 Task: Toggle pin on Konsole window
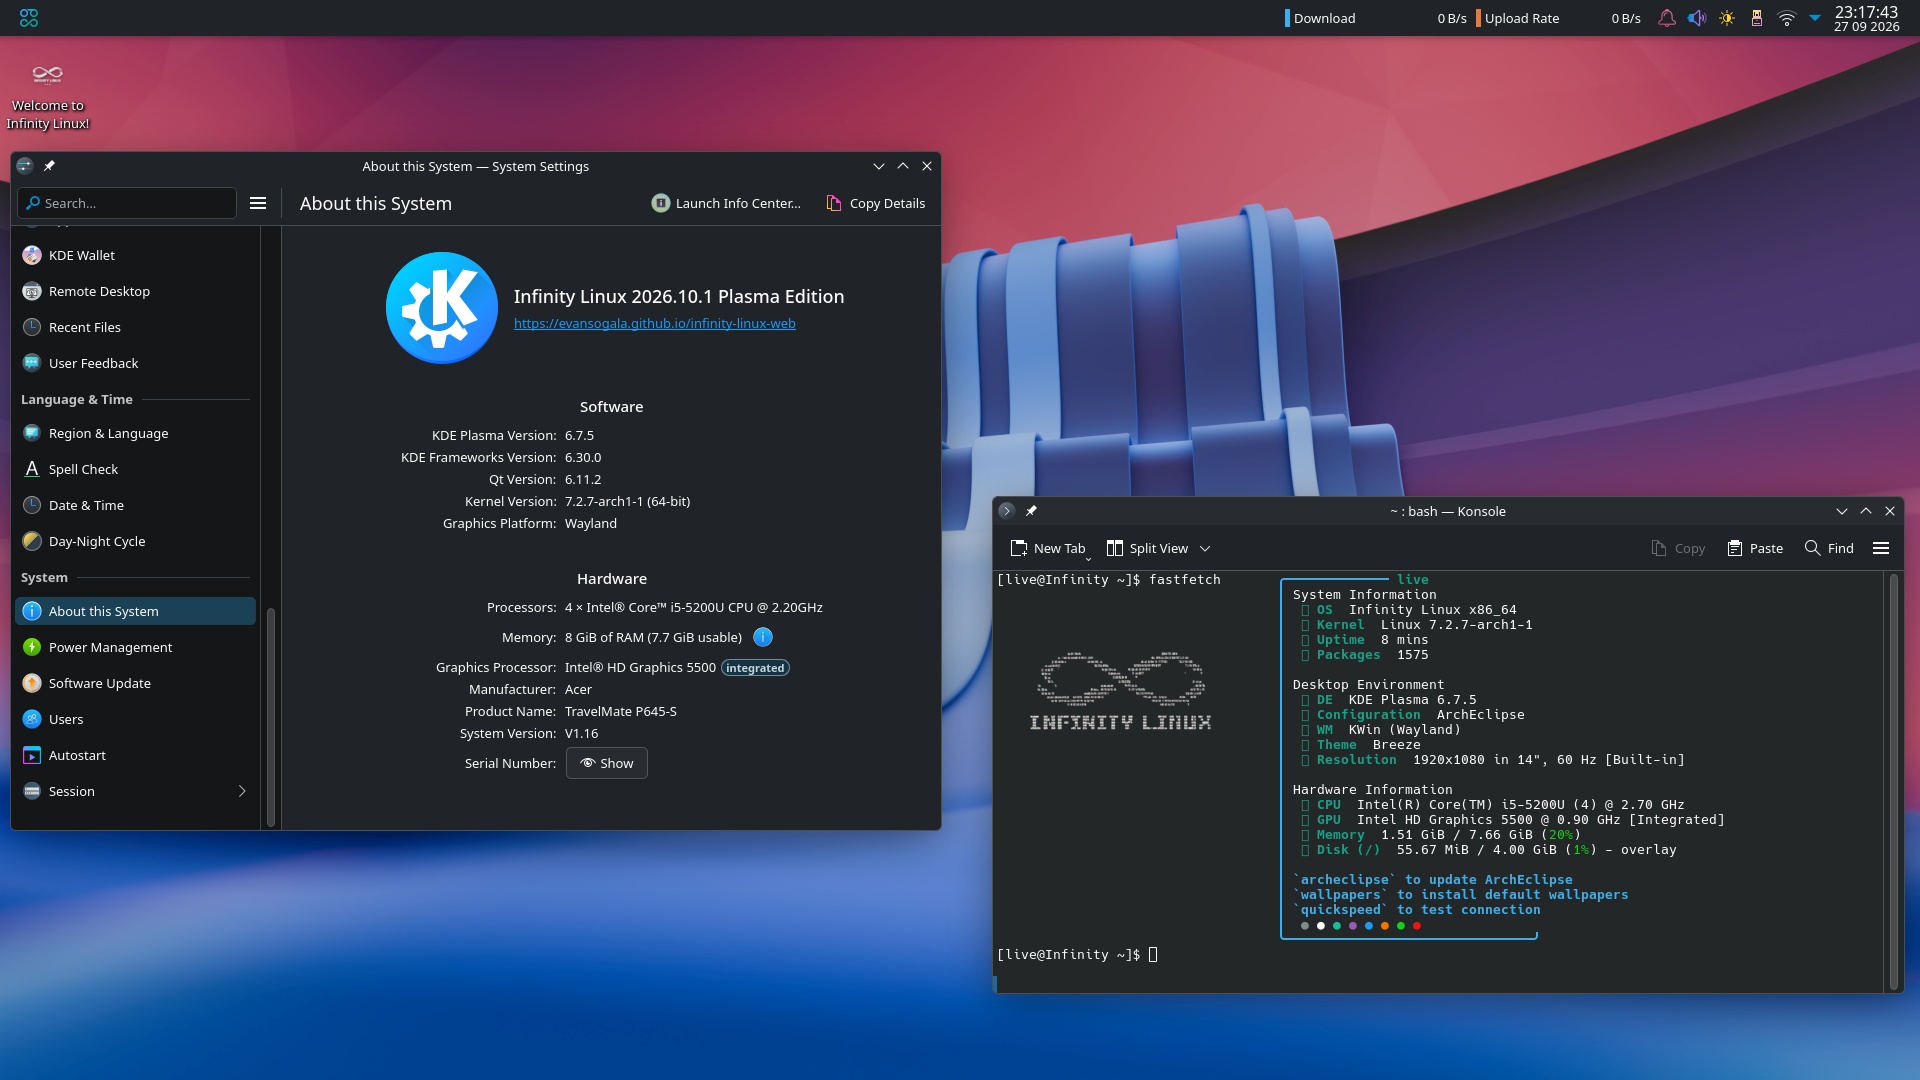(x=1031, y=511)
